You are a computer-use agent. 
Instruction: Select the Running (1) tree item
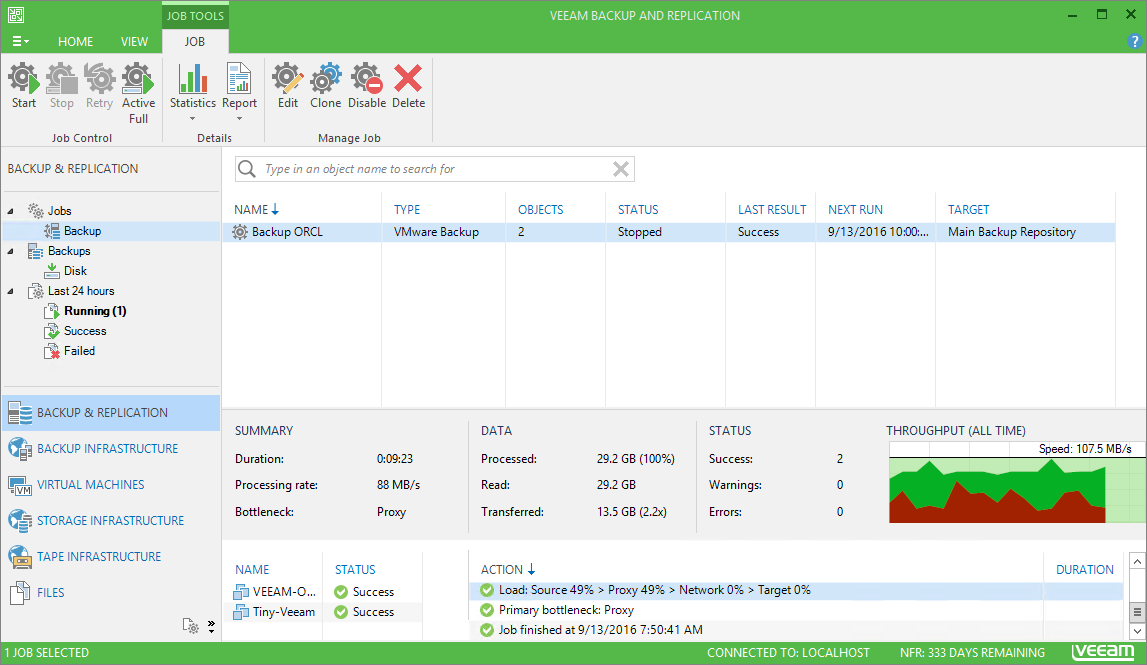[x=94, y=311]
